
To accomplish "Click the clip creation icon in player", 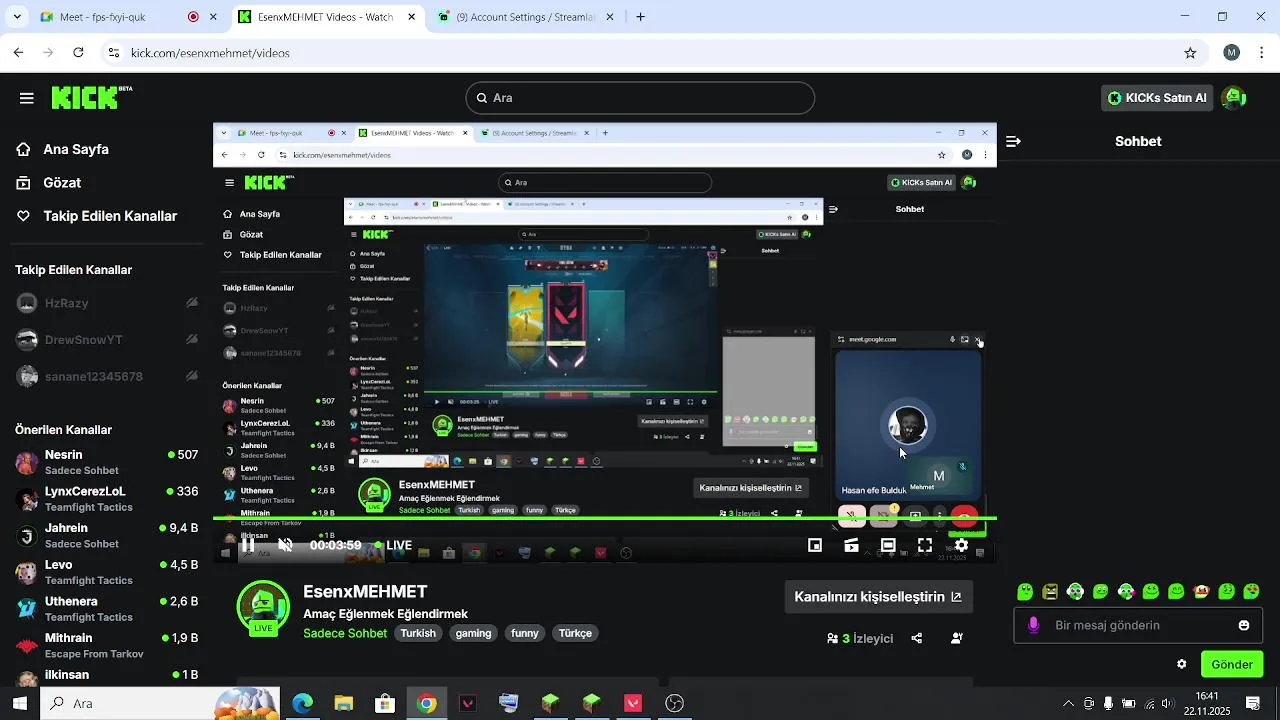I will [x=851, y=545].
